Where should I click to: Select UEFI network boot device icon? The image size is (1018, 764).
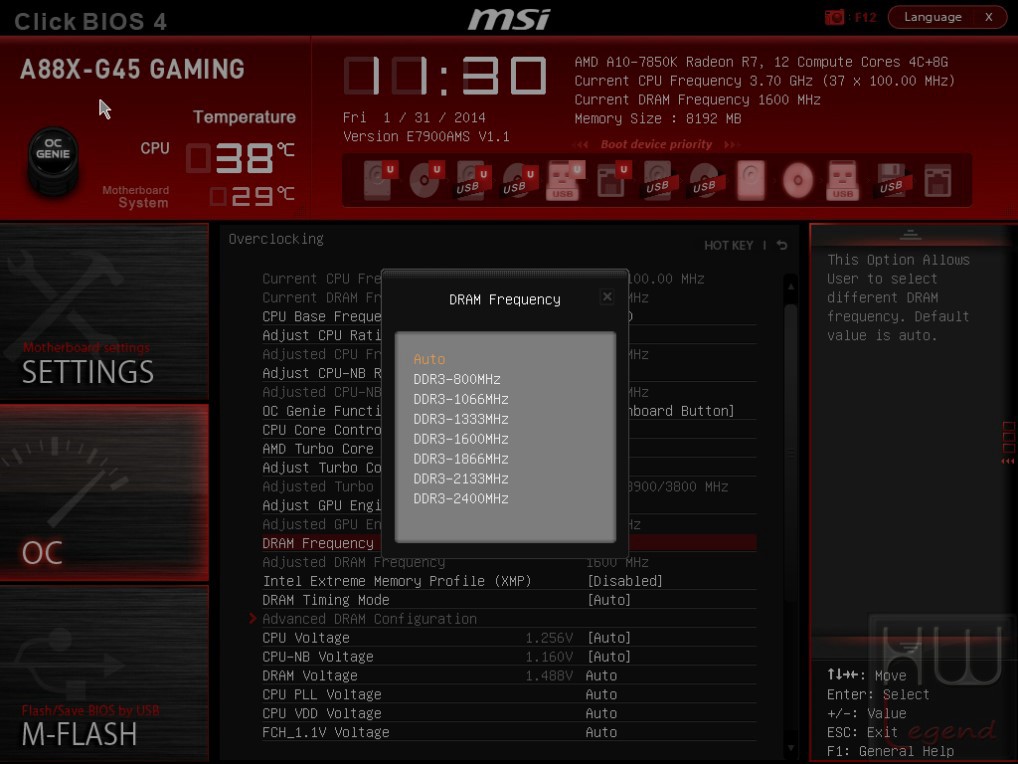[612, 180]
